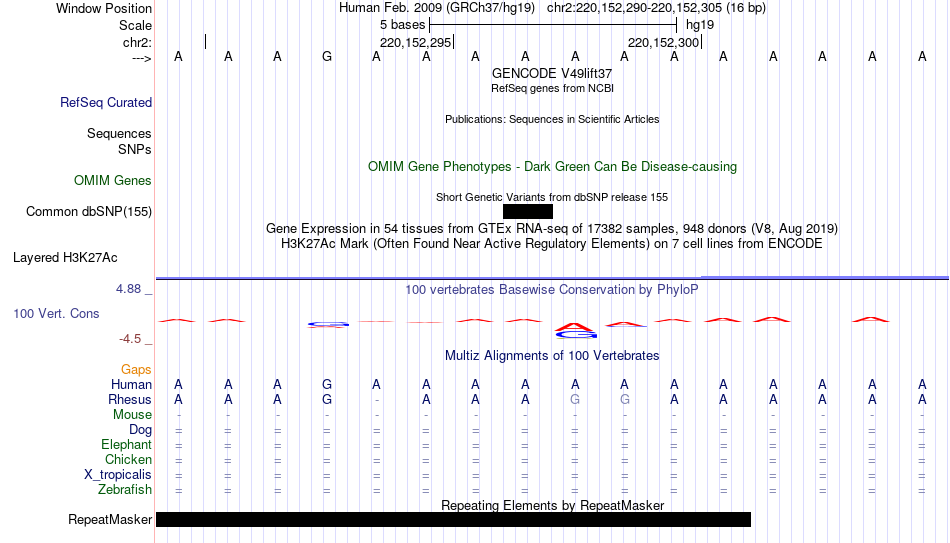The width and height of the screenshot is (950, 543).
Task: Click the first grey G in the Rhesus row
Action: tap(575, 399)
